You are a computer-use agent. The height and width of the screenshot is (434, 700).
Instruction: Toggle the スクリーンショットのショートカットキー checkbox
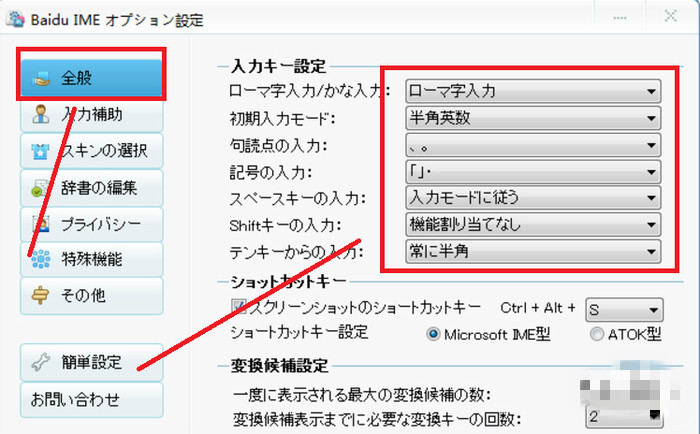[239, 307]
